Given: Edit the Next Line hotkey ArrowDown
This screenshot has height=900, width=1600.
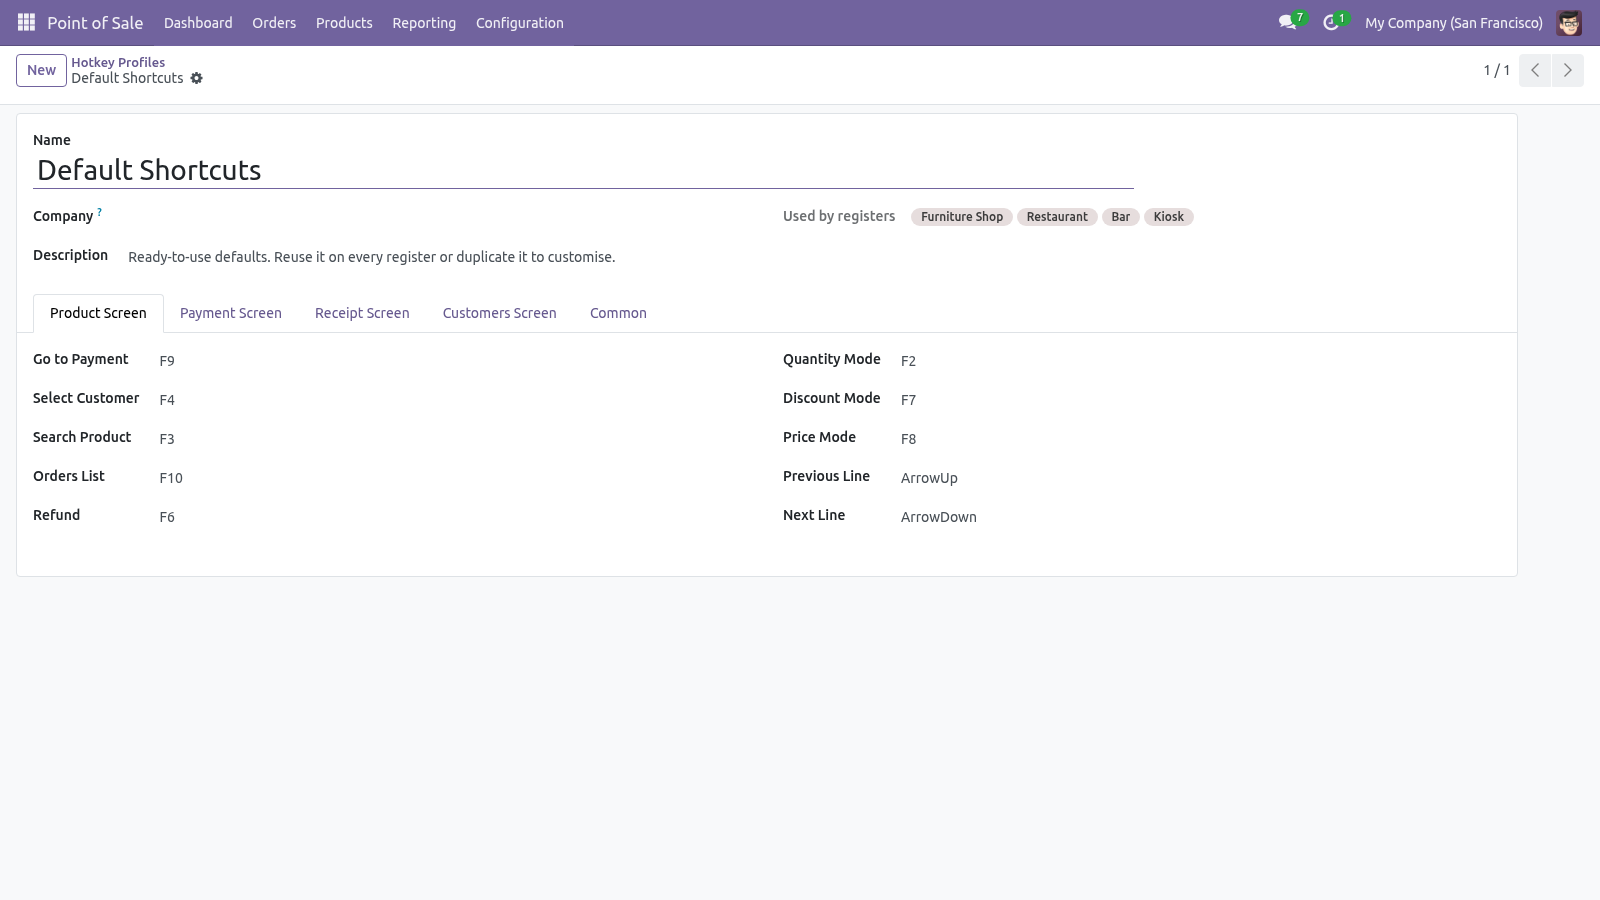Looking at the screenshot, I should click(x=1200, y=516).
